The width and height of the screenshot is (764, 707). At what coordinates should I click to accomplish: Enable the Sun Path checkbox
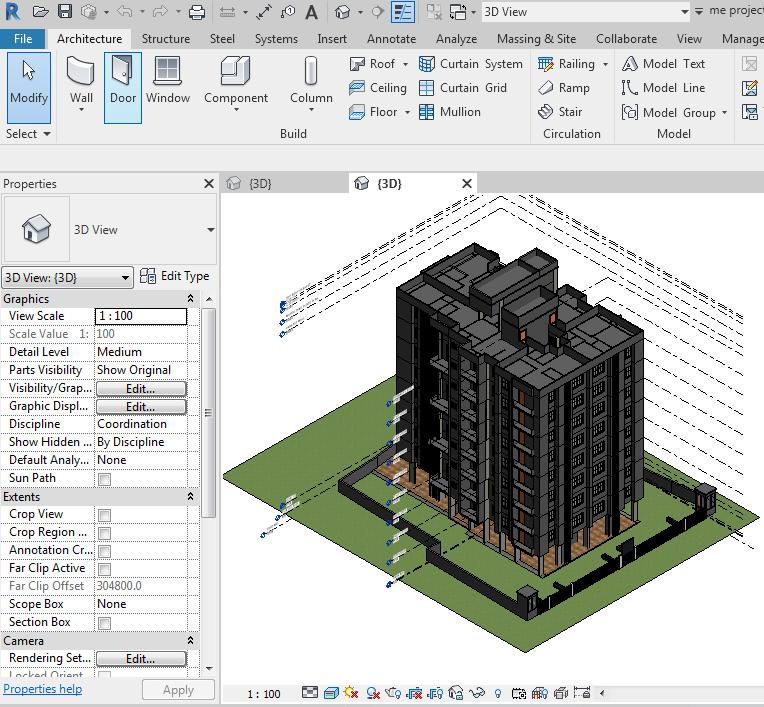pos(104,479)
